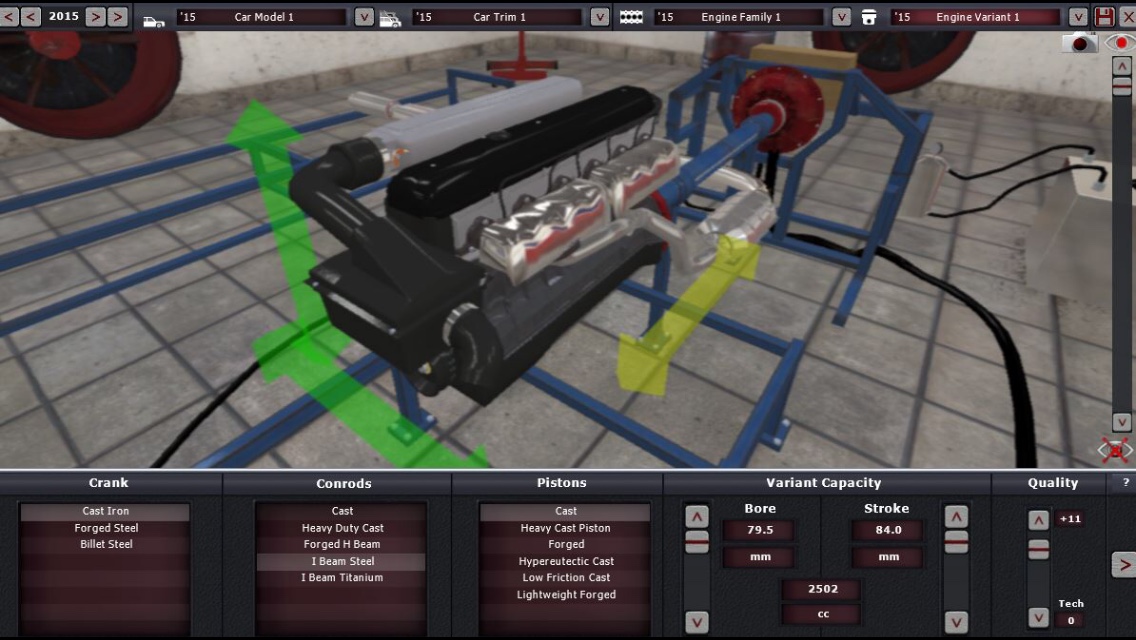
Task: Click the crossed-out icon below the right scrollbar
Action: tap(1115, 451)
